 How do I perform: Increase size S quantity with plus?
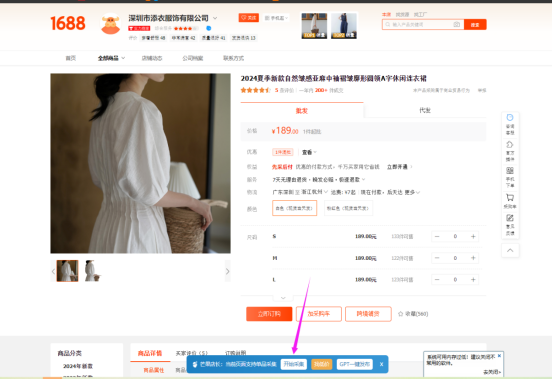click(x=473, y=236)
